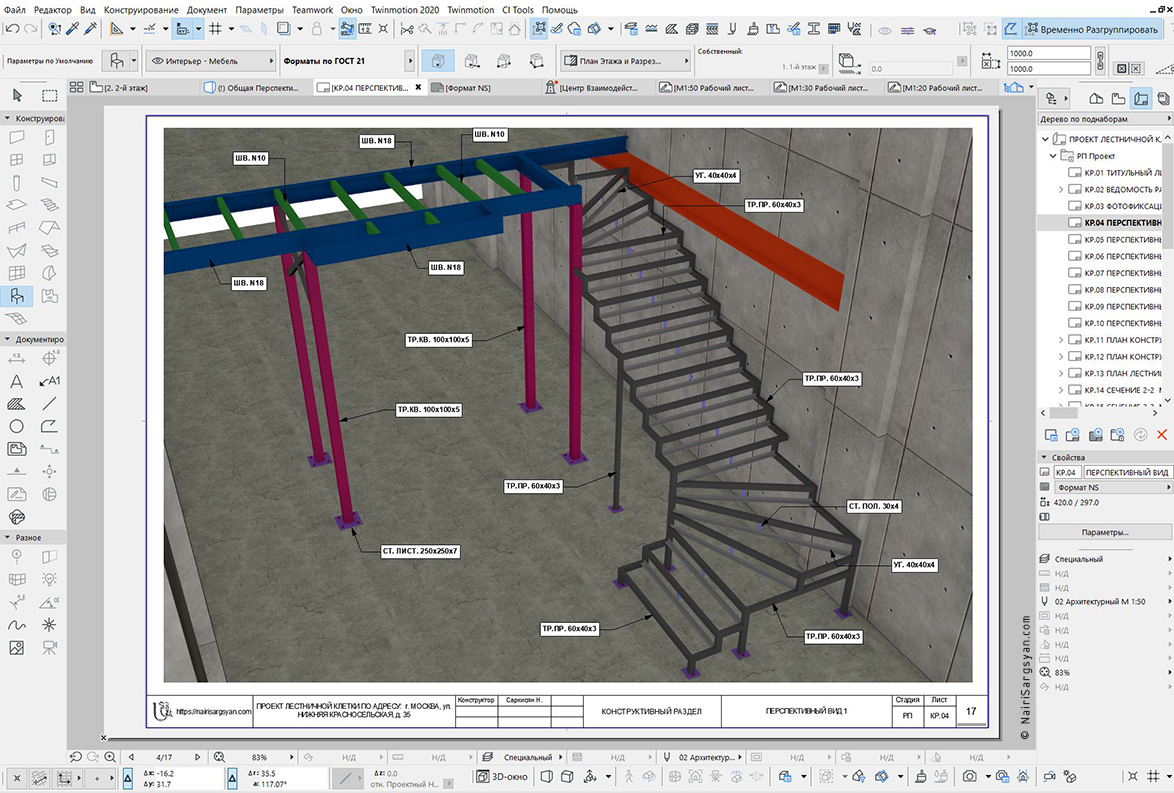The width and height of the screenshot is (1174, 793).
Task: Select the Spline curve tool
Action: coord(16,625)
